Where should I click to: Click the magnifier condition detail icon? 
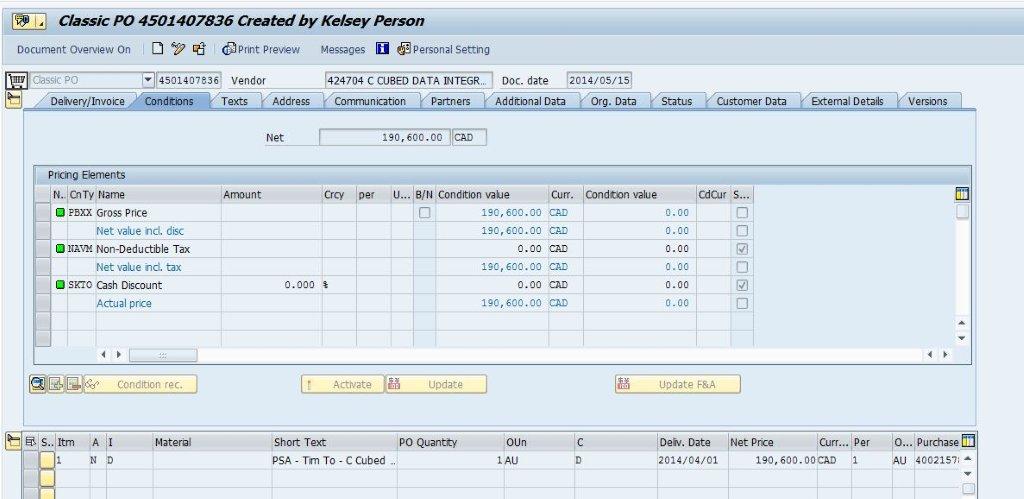click(38, 384)
